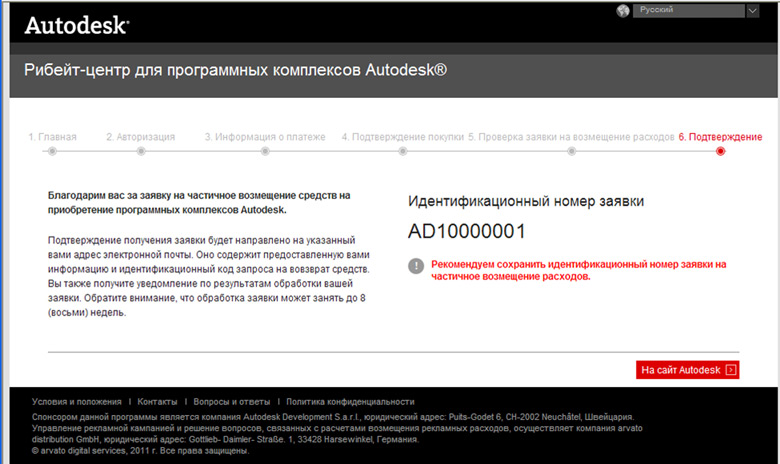Open the Контакты footer link
This screenshot has height=464, width=780.
point(157,402)
